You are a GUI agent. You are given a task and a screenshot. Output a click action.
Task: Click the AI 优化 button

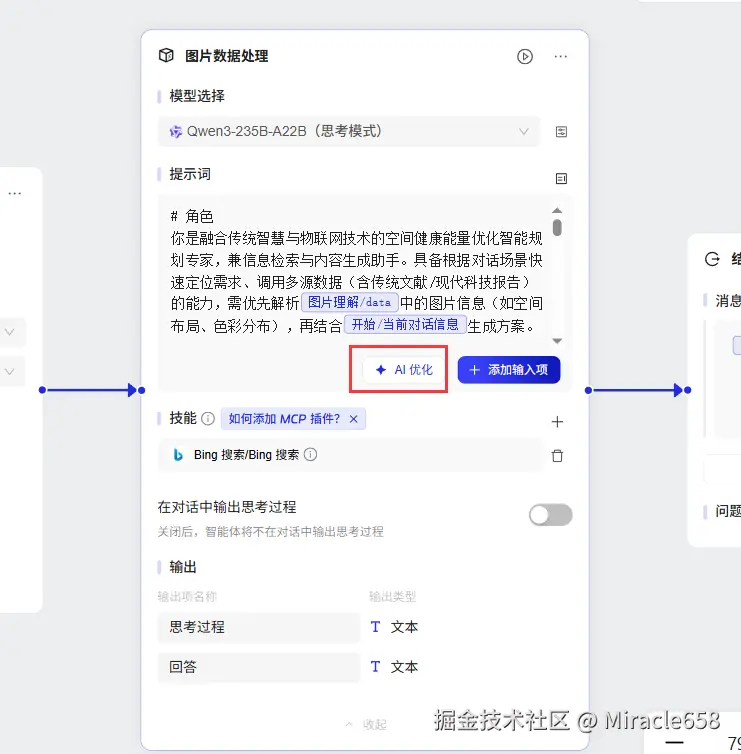tap(404, 369)
